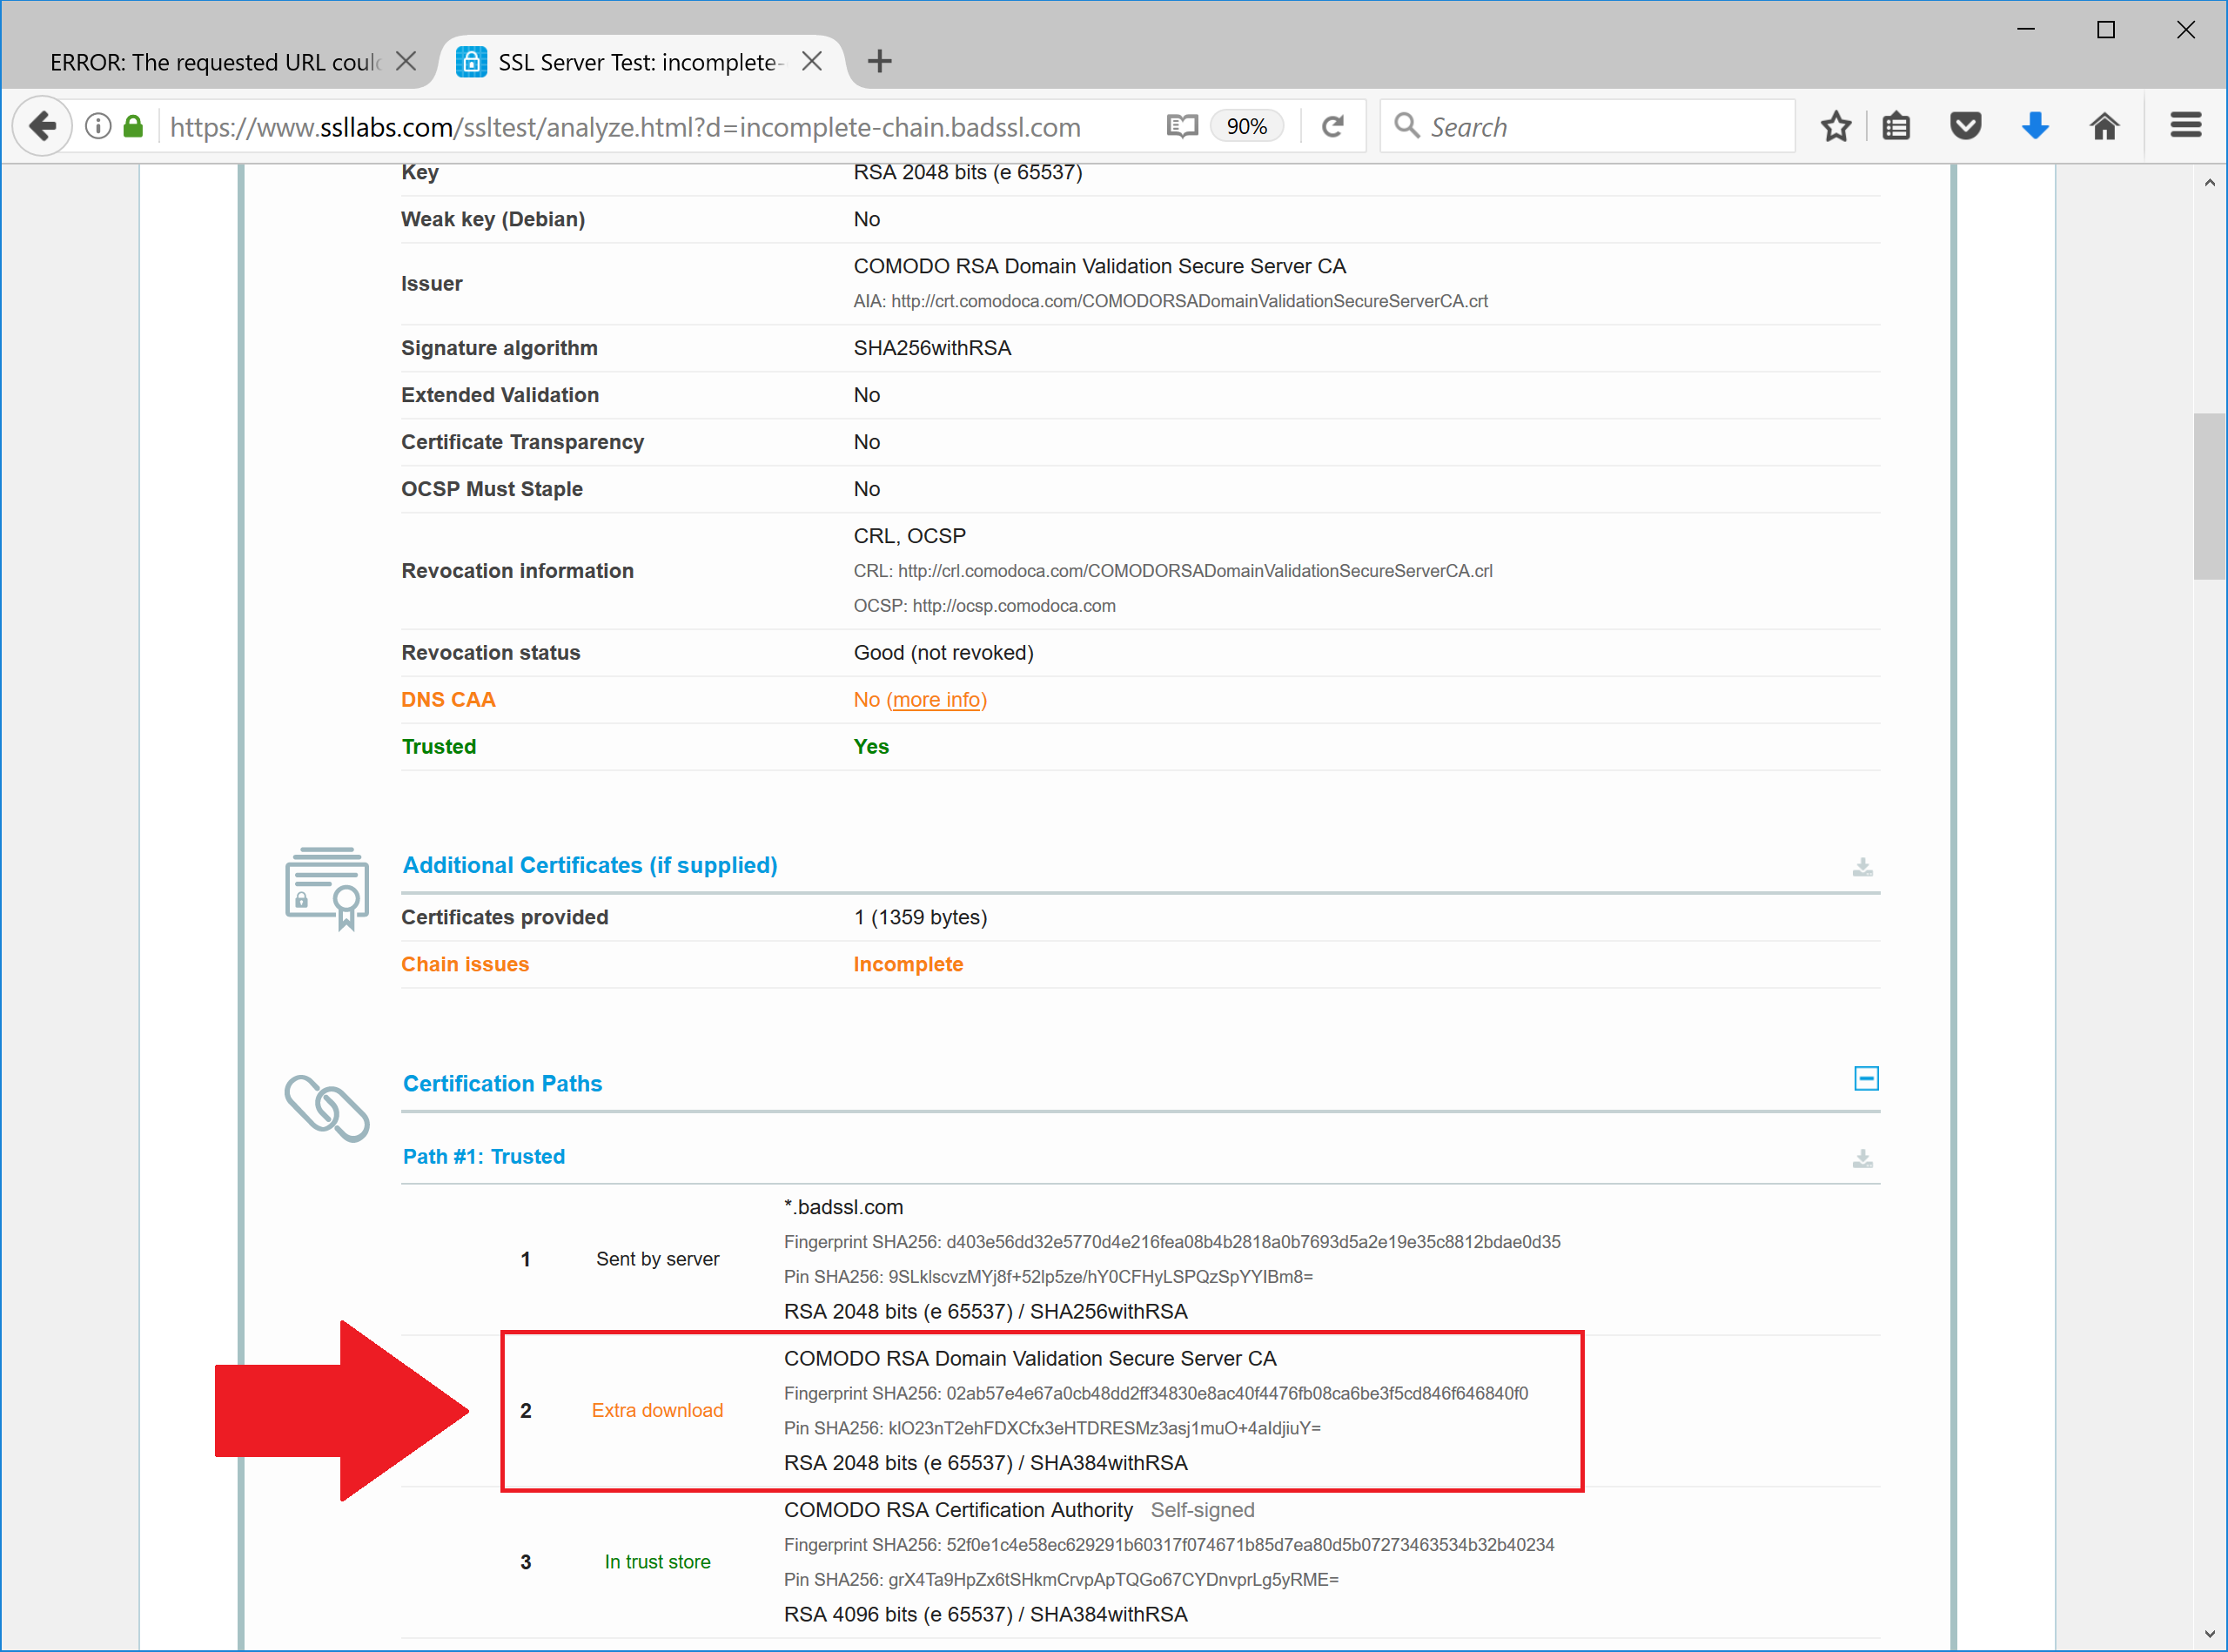Click the chain link section icon
Screen dimensions: 2228x1652
click(x=326, y=1109)
